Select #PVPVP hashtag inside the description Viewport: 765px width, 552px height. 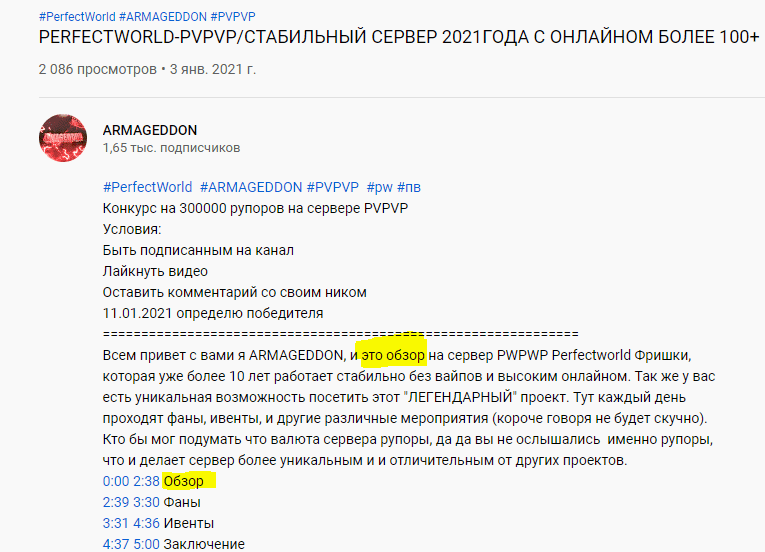pyautogui.click(x=332, y=187)
